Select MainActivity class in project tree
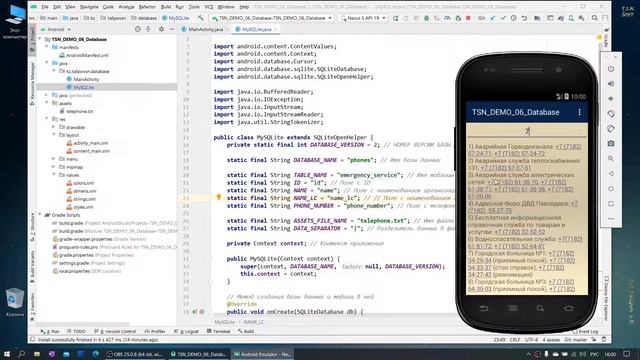The width and height of the screenshot is (640, 360). 83,79
